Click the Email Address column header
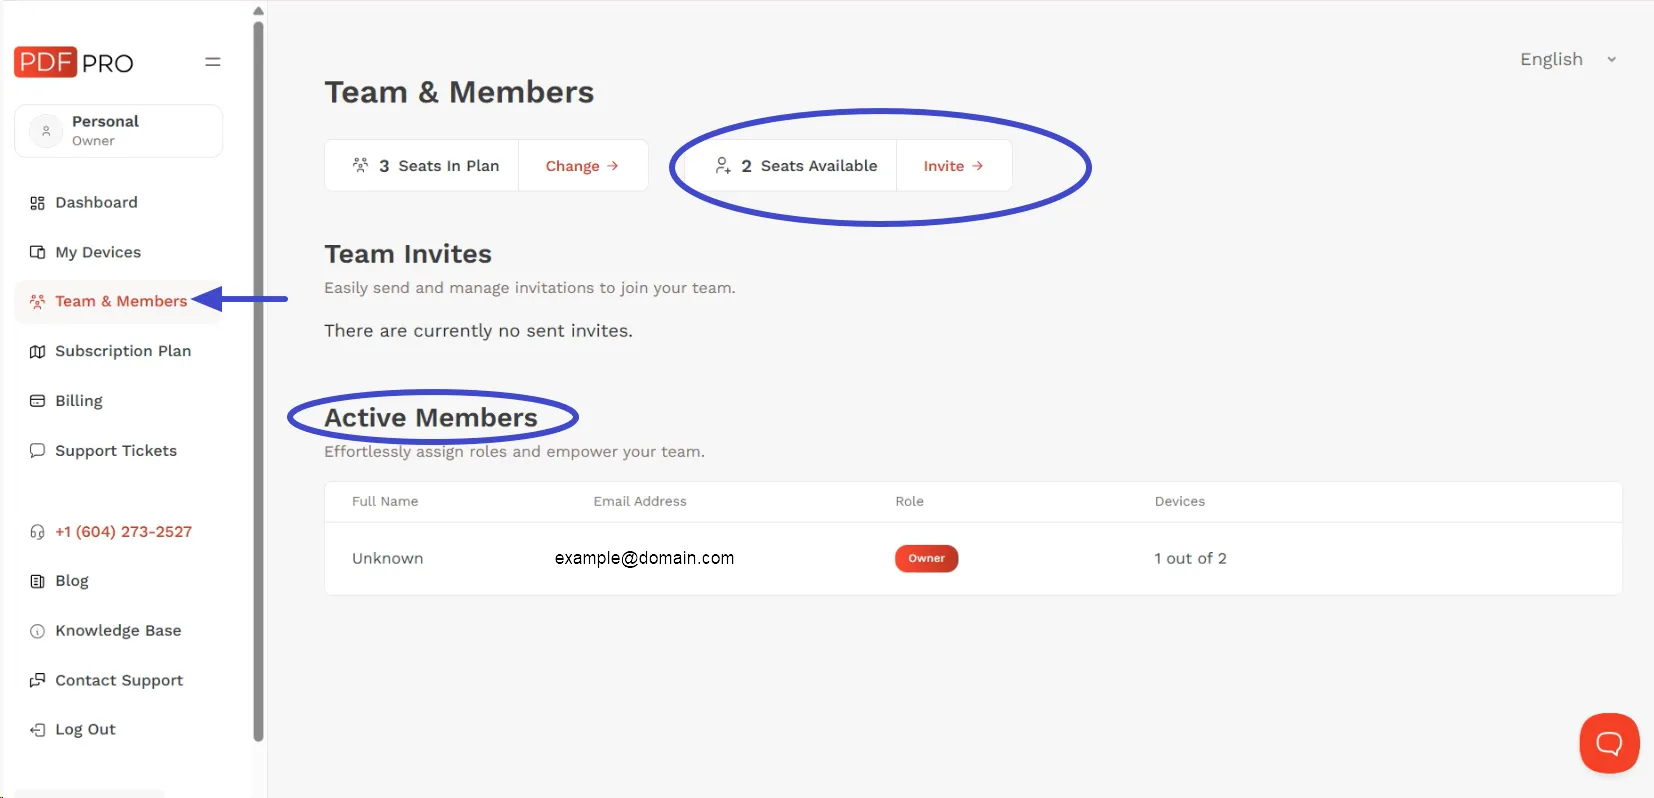The width and height of the screenshot is (1654, 798). pyautogui.click(x=640, y=502)
